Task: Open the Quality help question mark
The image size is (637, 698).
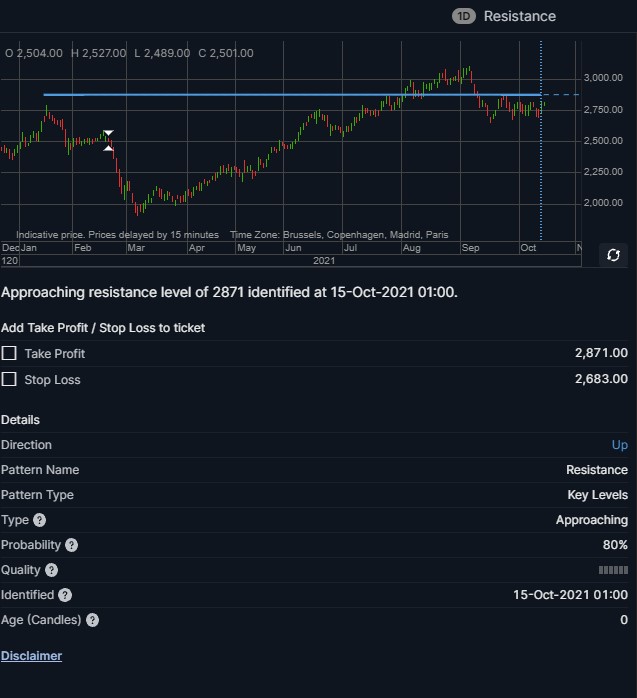Action: coord(52,570)
